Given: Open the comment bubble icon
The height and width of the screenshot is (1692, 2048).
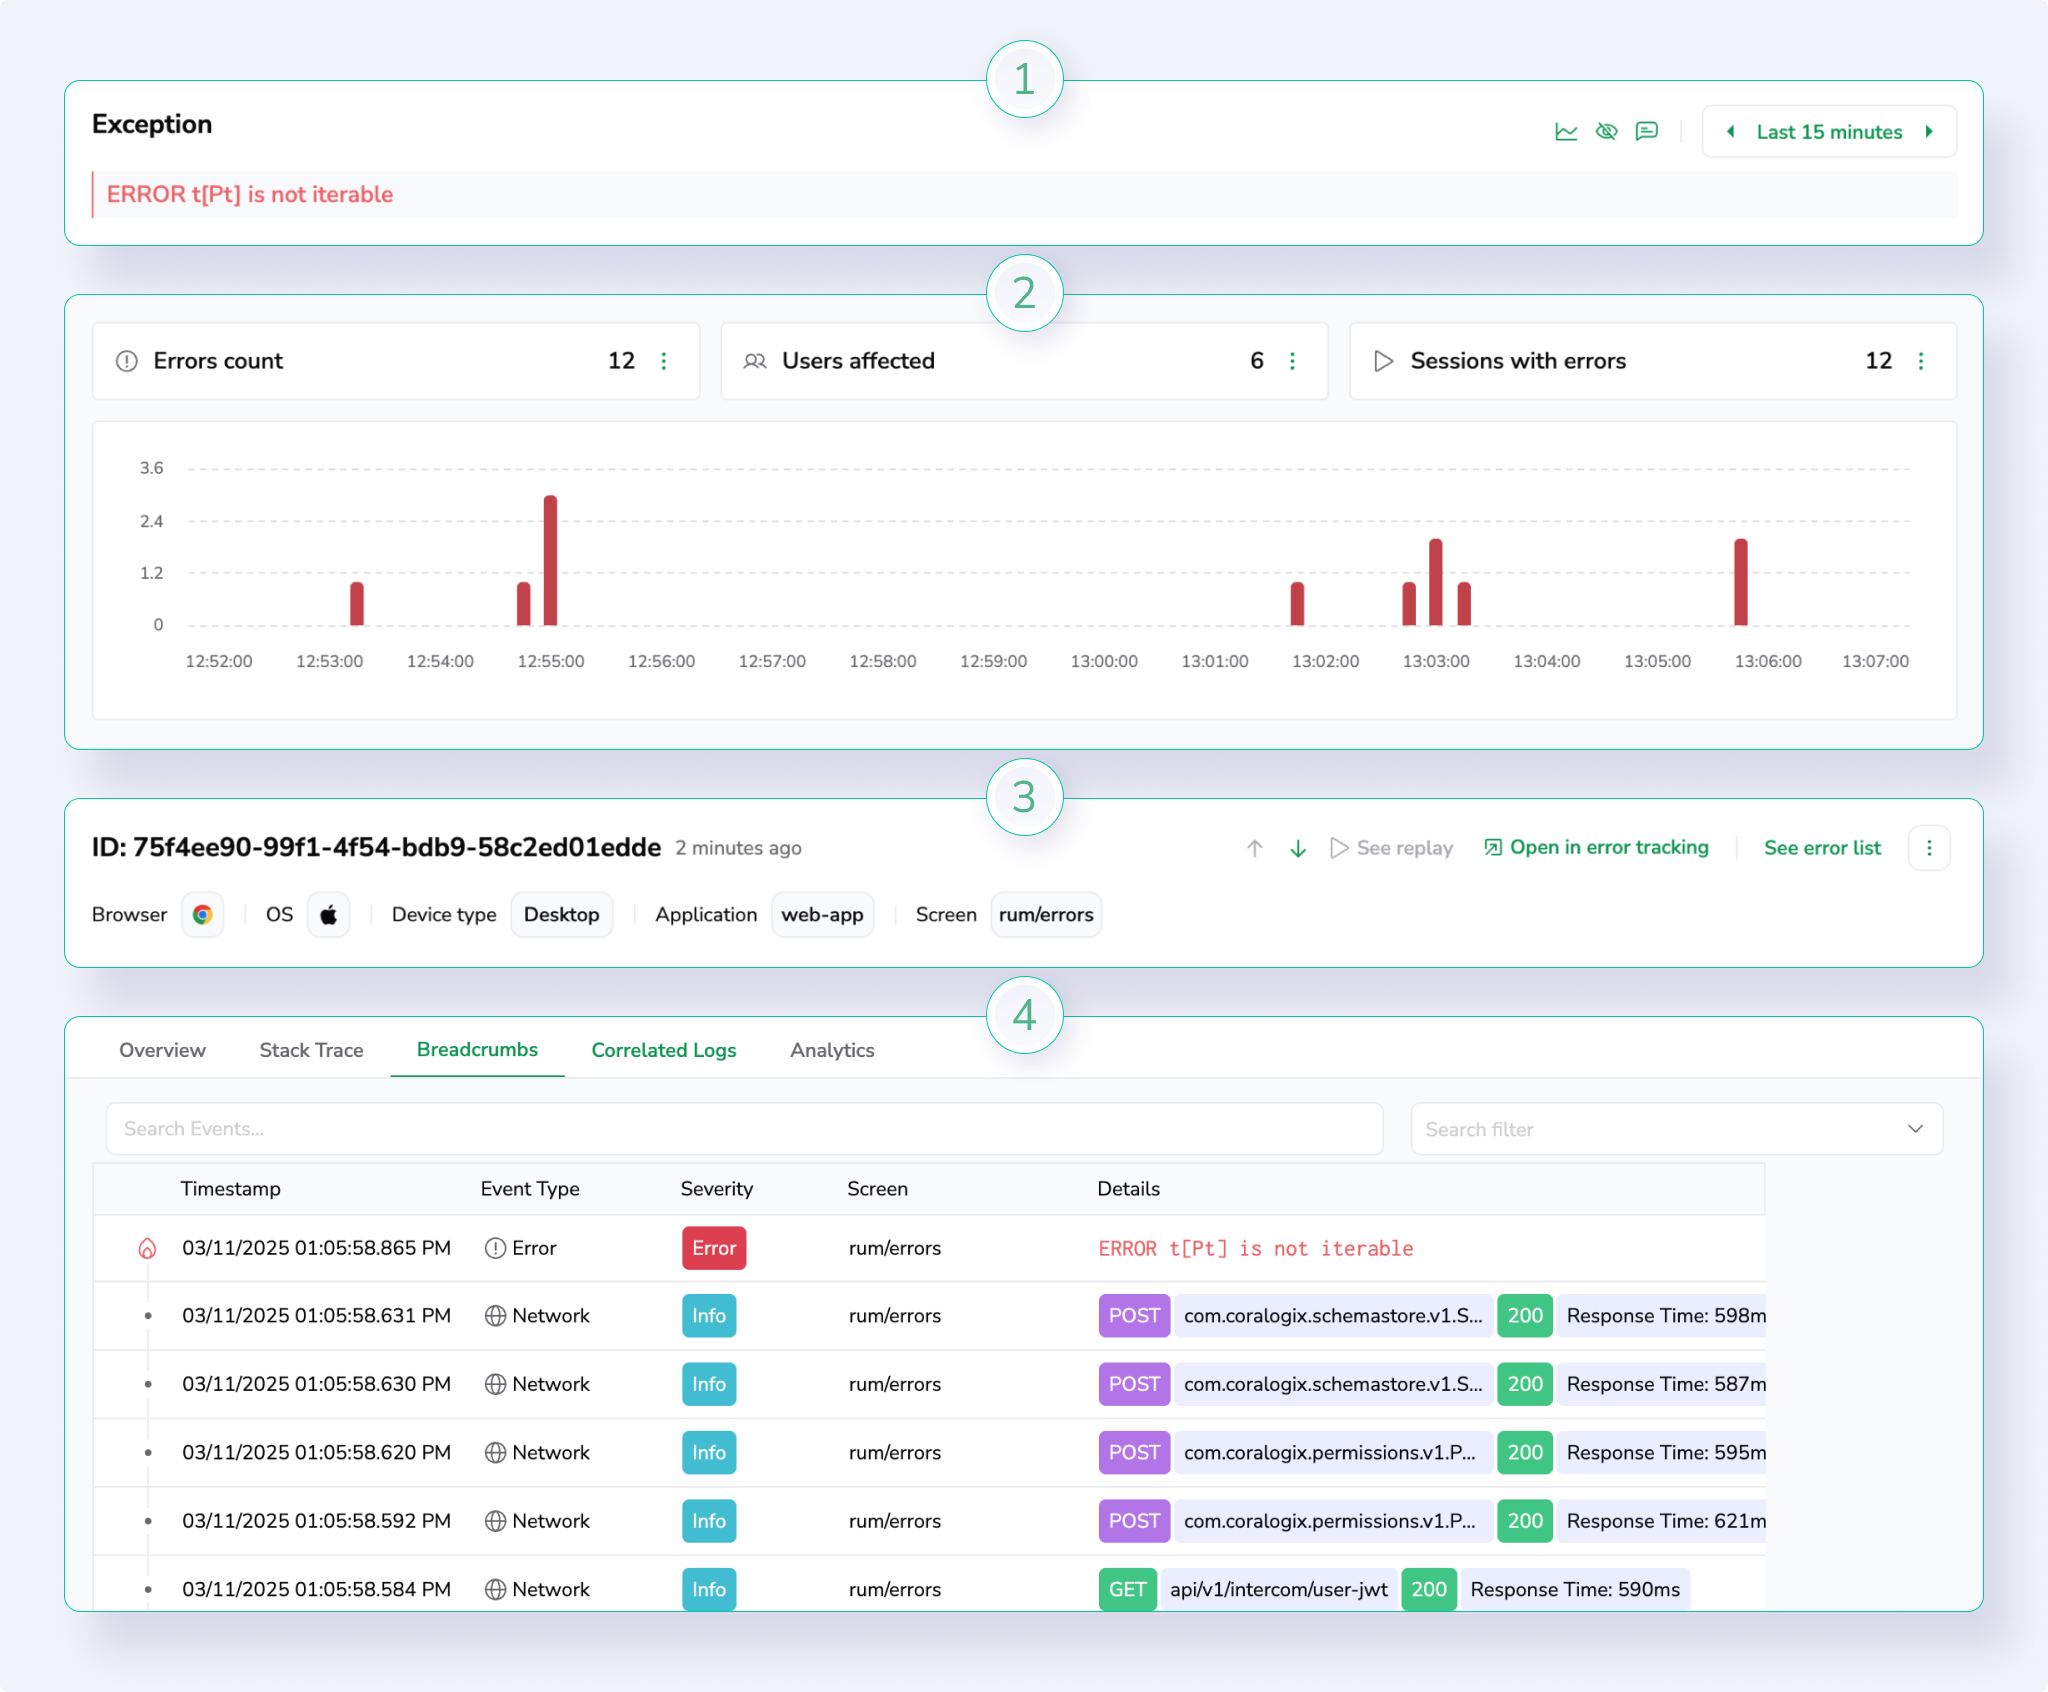Looking at the screenshot, I should (1646, 132).
